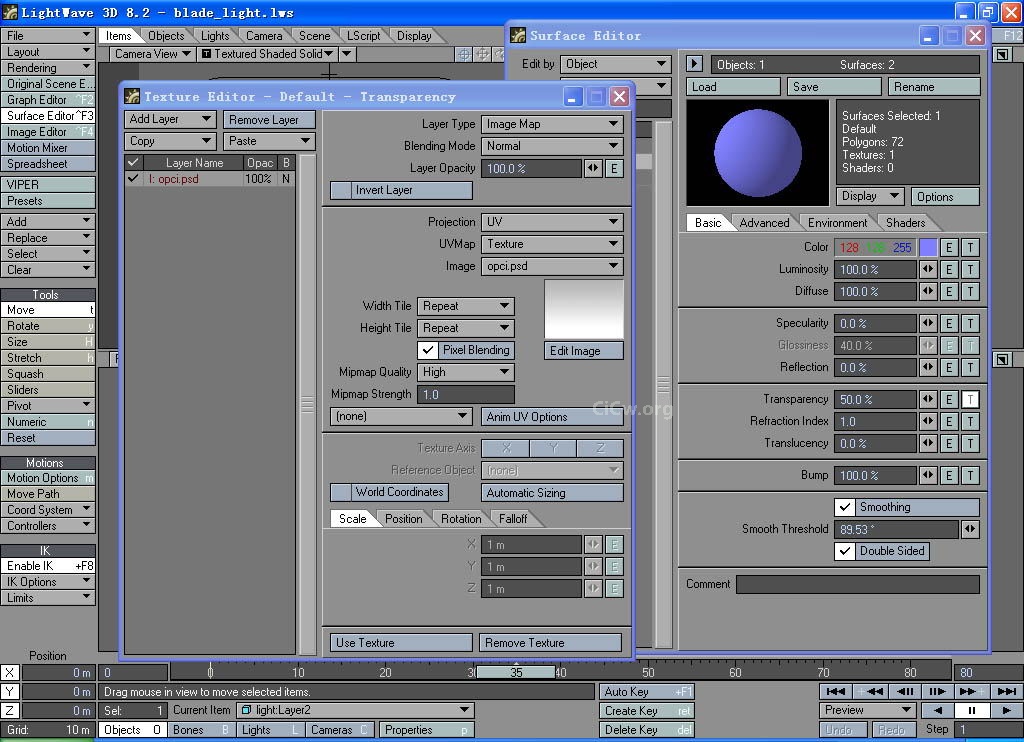
Task: Switch to the Advanced tab
Action: [x=764, y=223]
